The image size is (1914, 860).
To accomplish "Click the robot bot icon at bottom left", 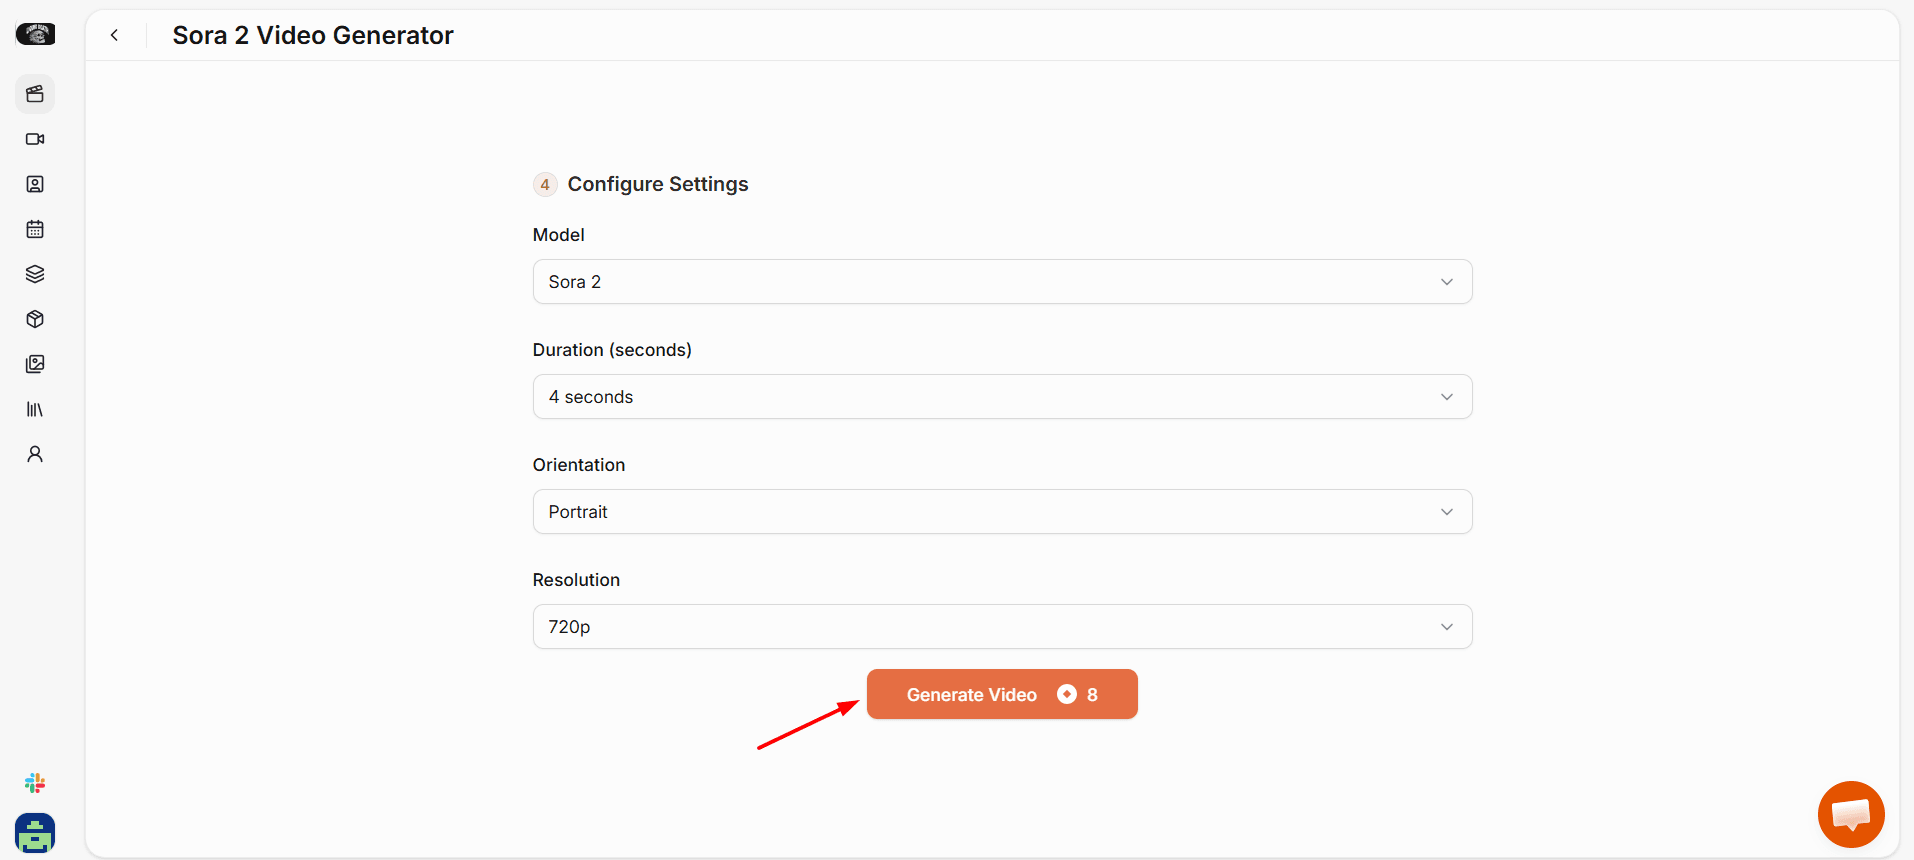I will click(x=35, y=833).
